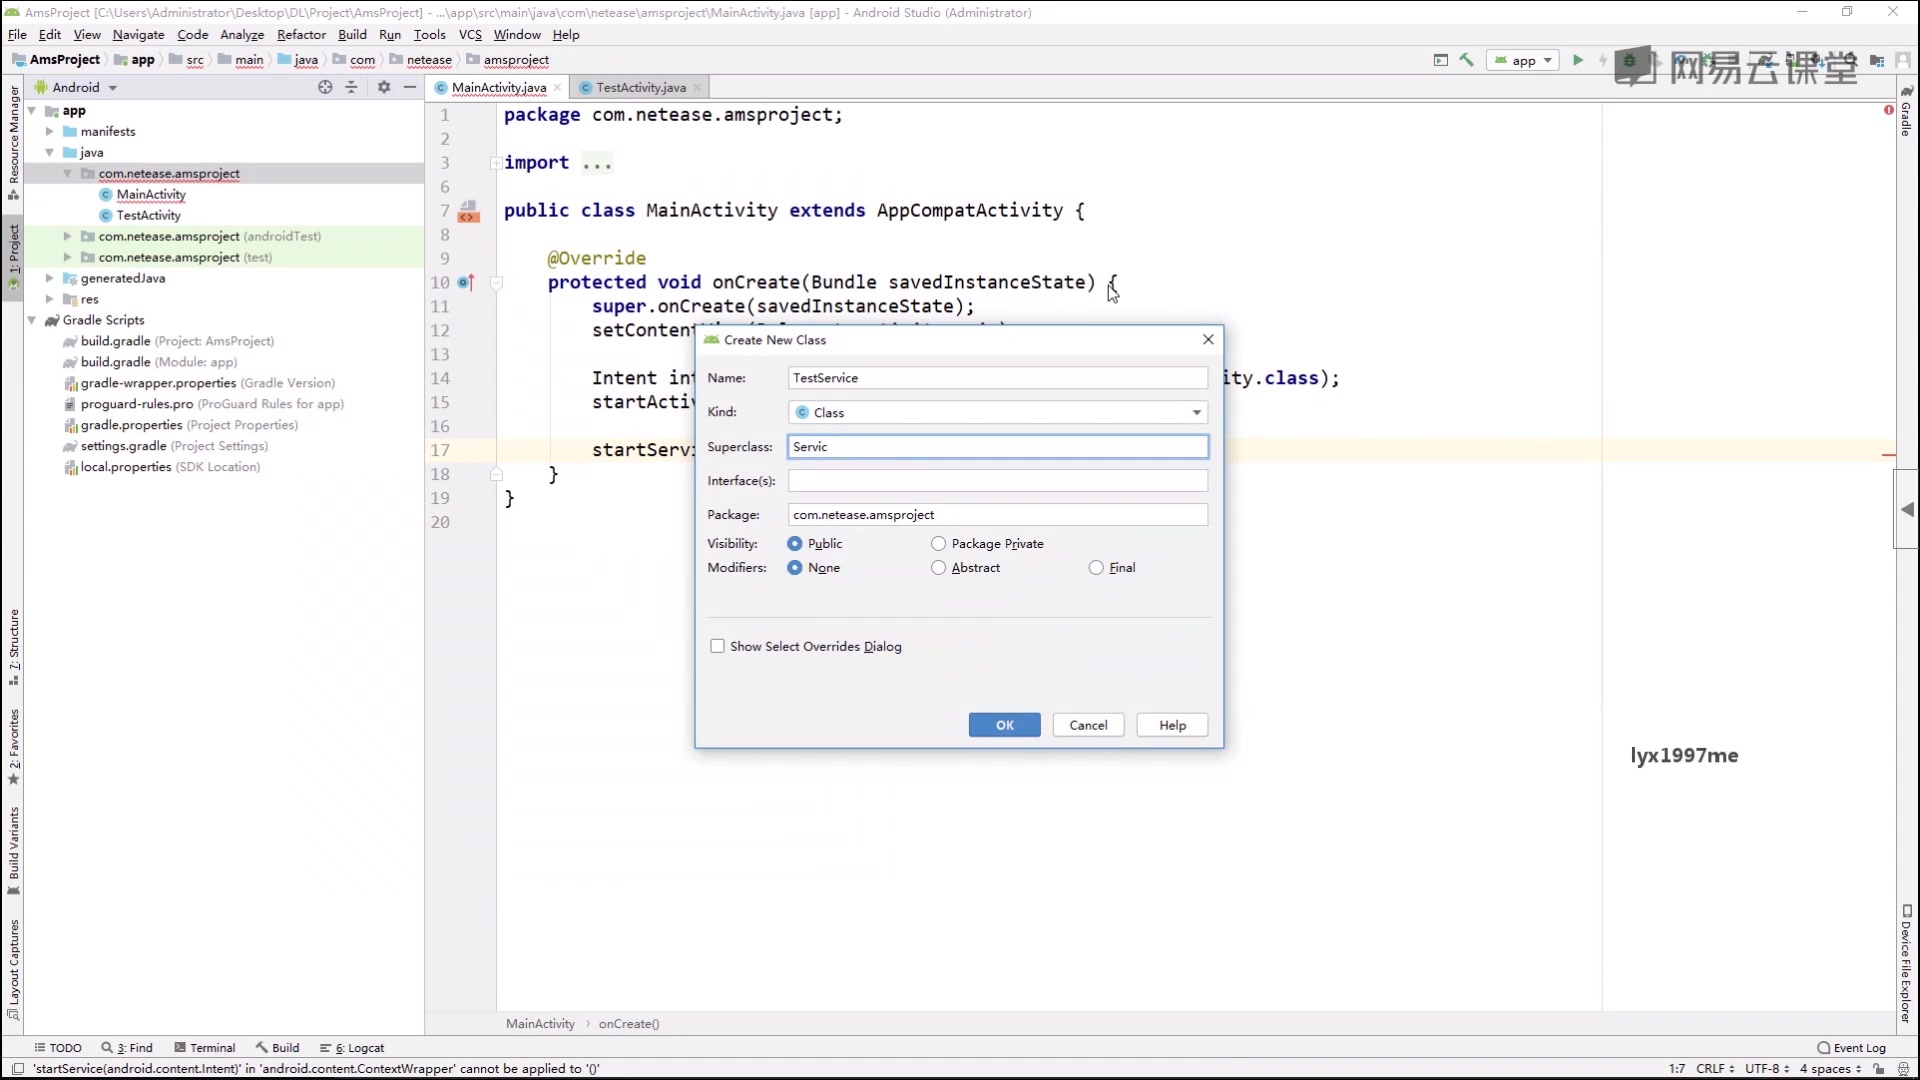Open the Kind dropdown showing Class
The image size is (1920, 1080).
[997, 412]
